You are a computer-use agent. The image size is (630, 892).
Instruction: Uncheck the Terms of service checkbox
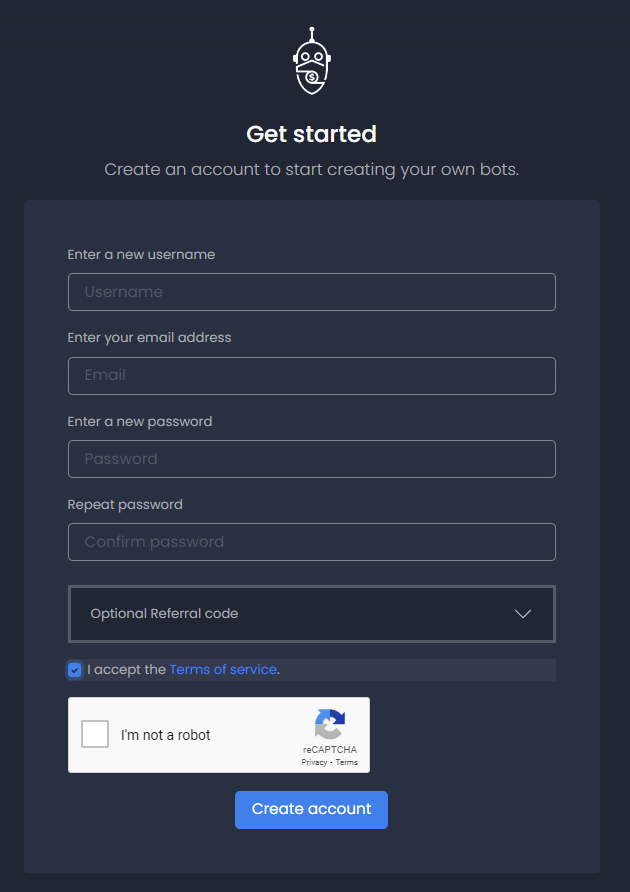75,670
